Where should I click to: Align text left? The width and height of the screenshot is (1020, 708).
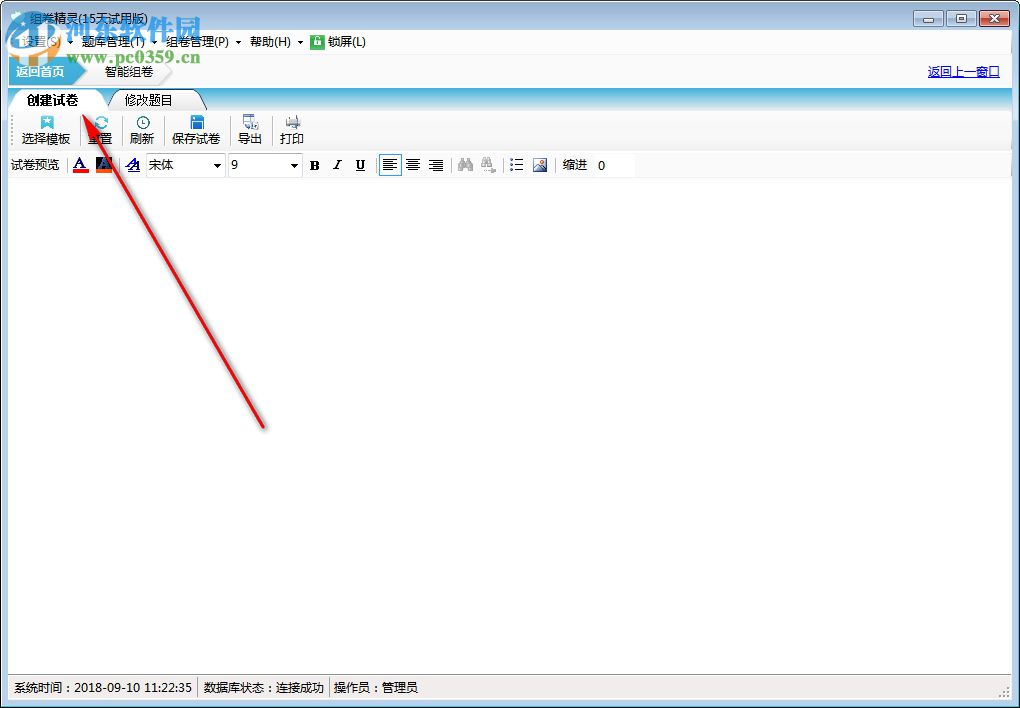[x=390, y=165]
